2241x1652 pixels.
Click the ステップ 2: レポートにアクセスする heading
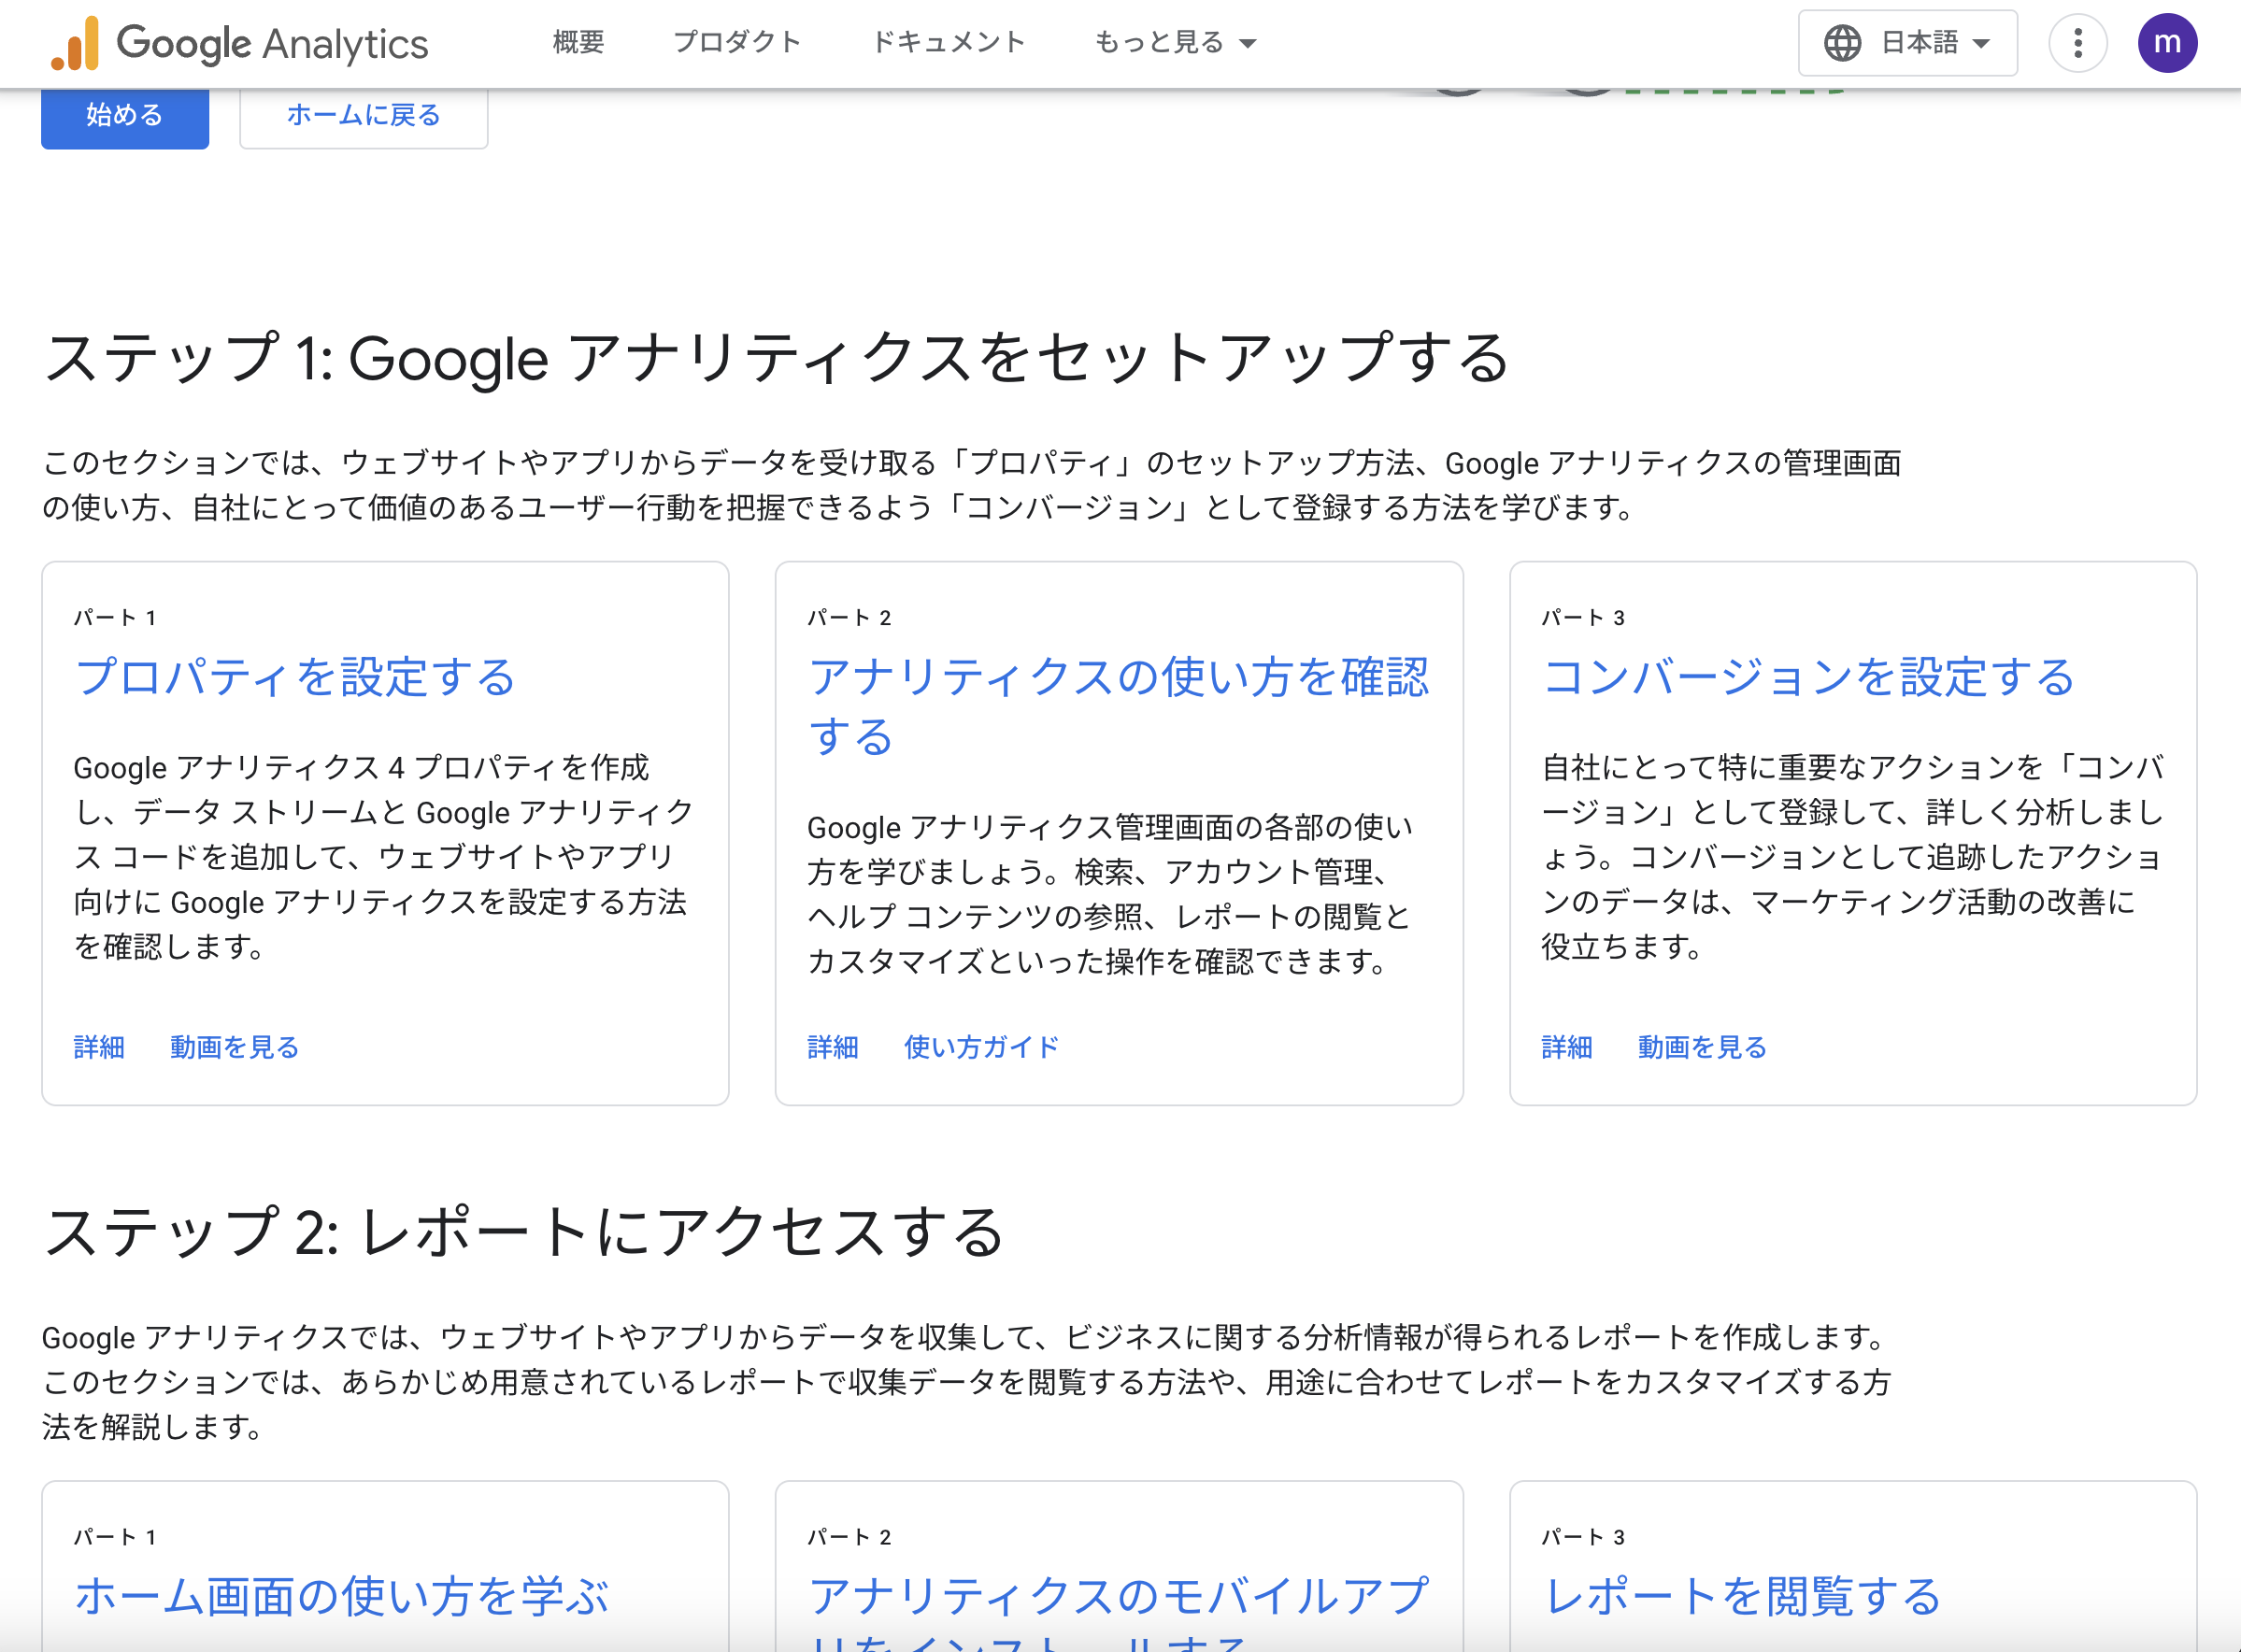(x=523, y=1232)
